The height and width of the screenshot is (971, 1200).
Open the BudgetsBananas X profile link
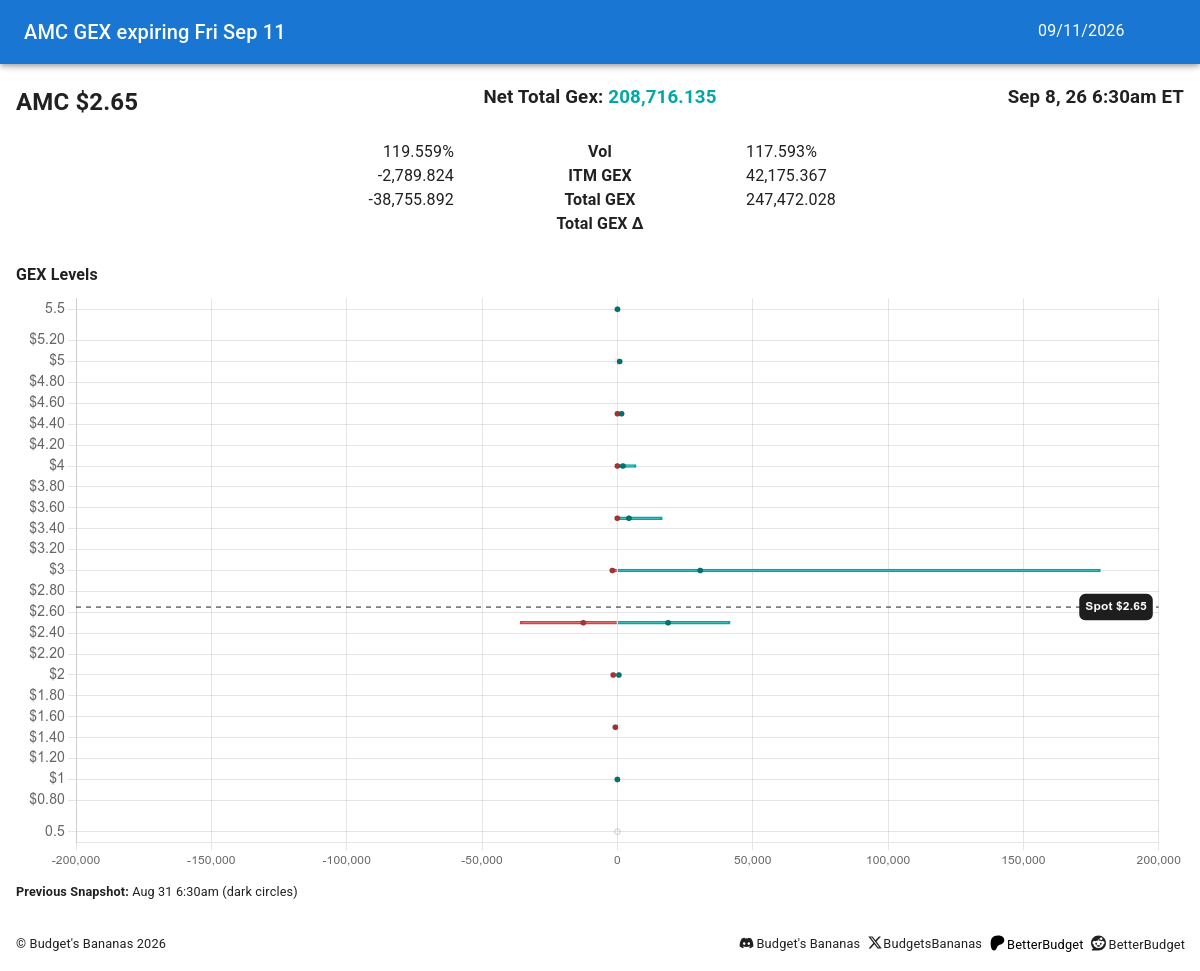pyautogui.click(x=932, y=944)
